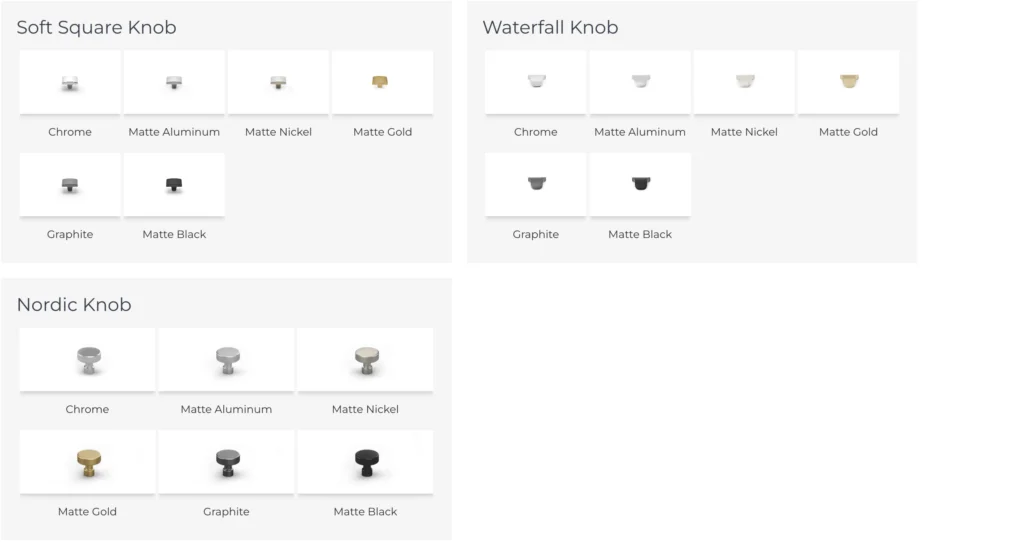Pick the Waterfall Knob Chrome finish
Viewport: 1024px width, 544px height.
[x=536, y=82]
